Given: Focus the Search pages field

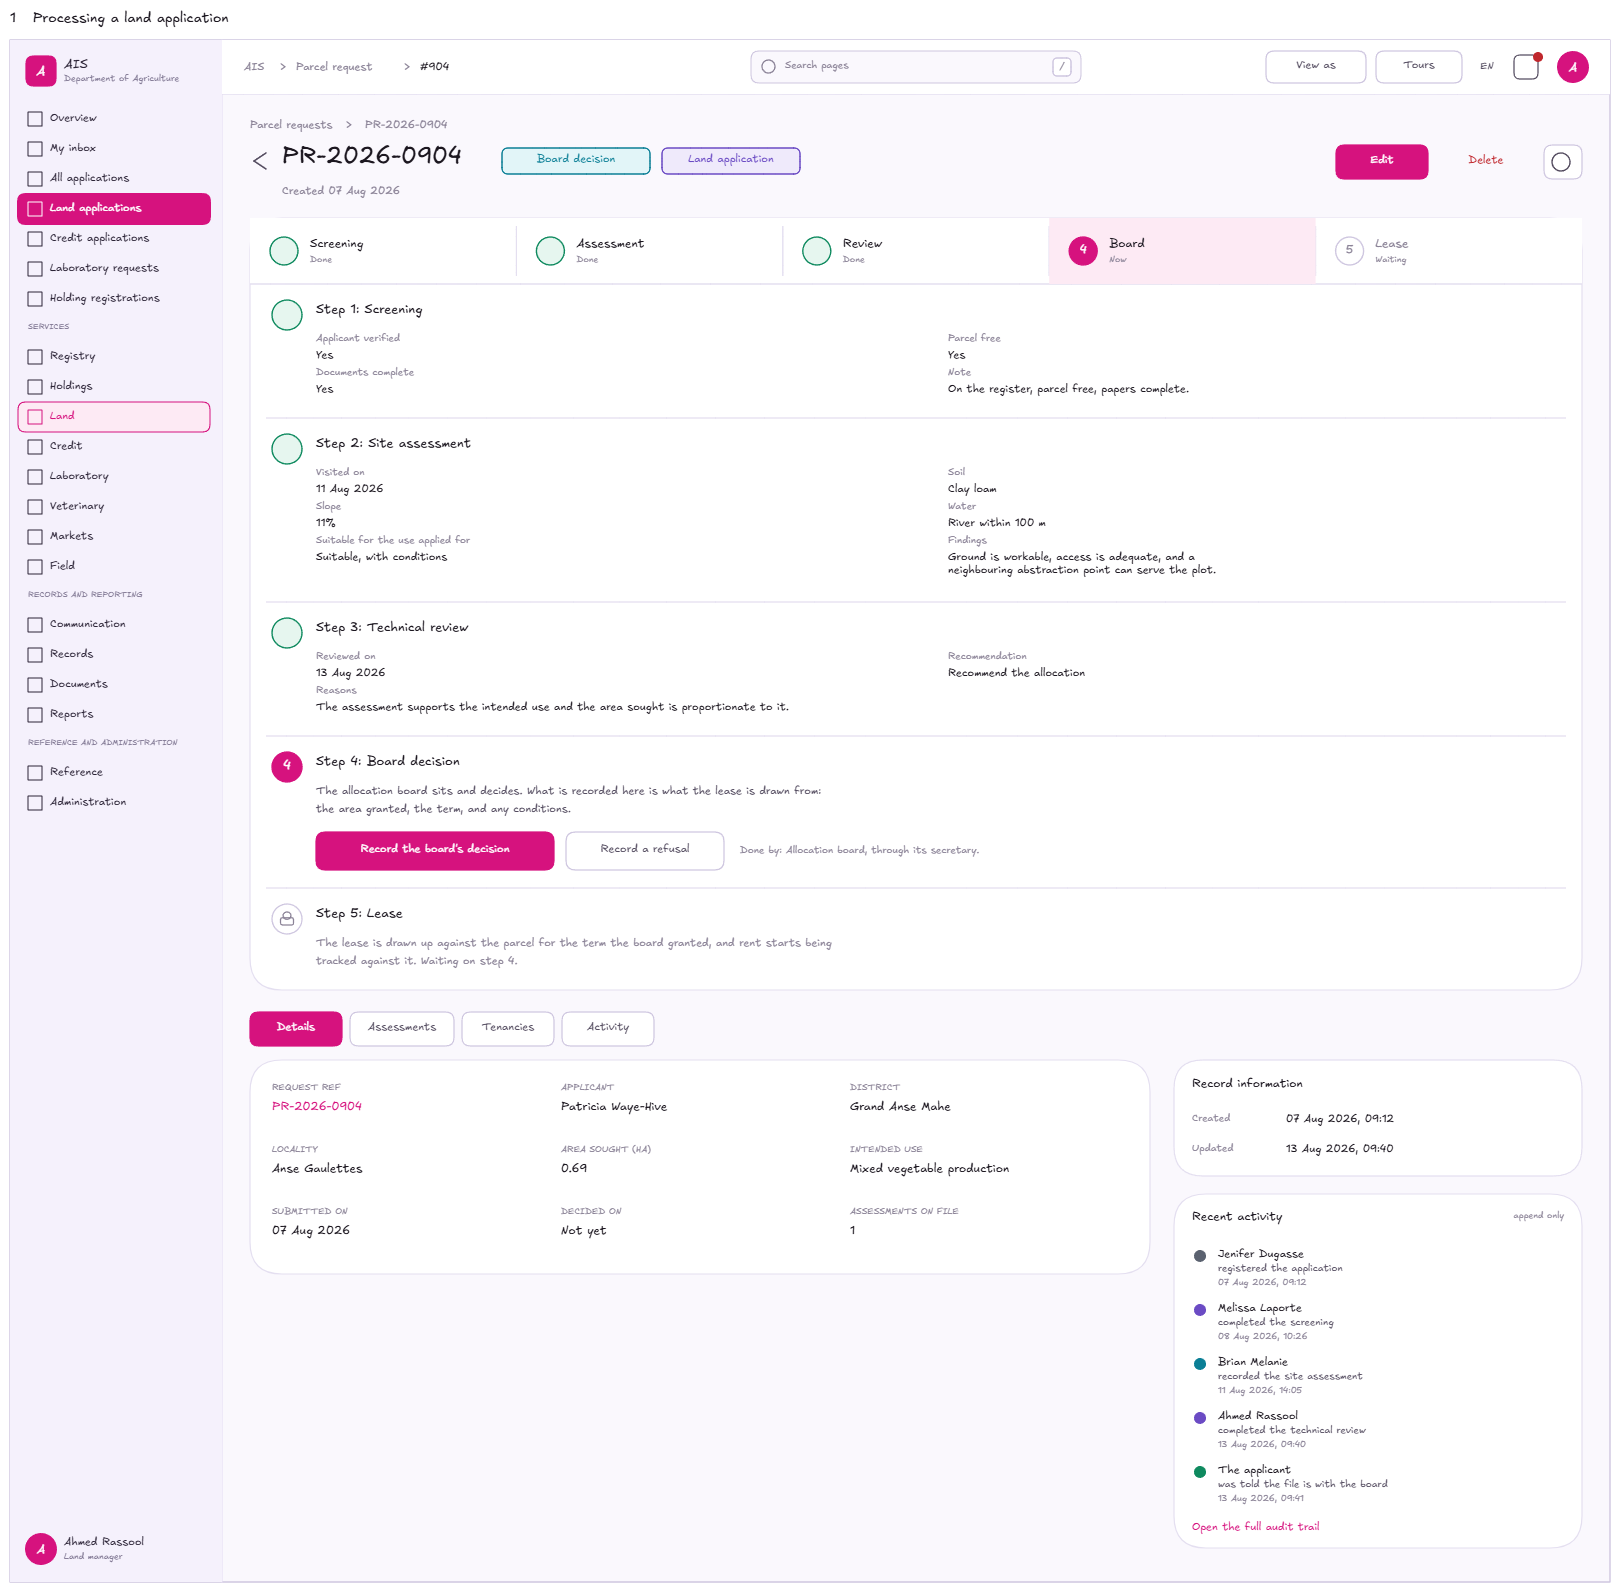Looking at the screenshot, I should click(916, 67).
